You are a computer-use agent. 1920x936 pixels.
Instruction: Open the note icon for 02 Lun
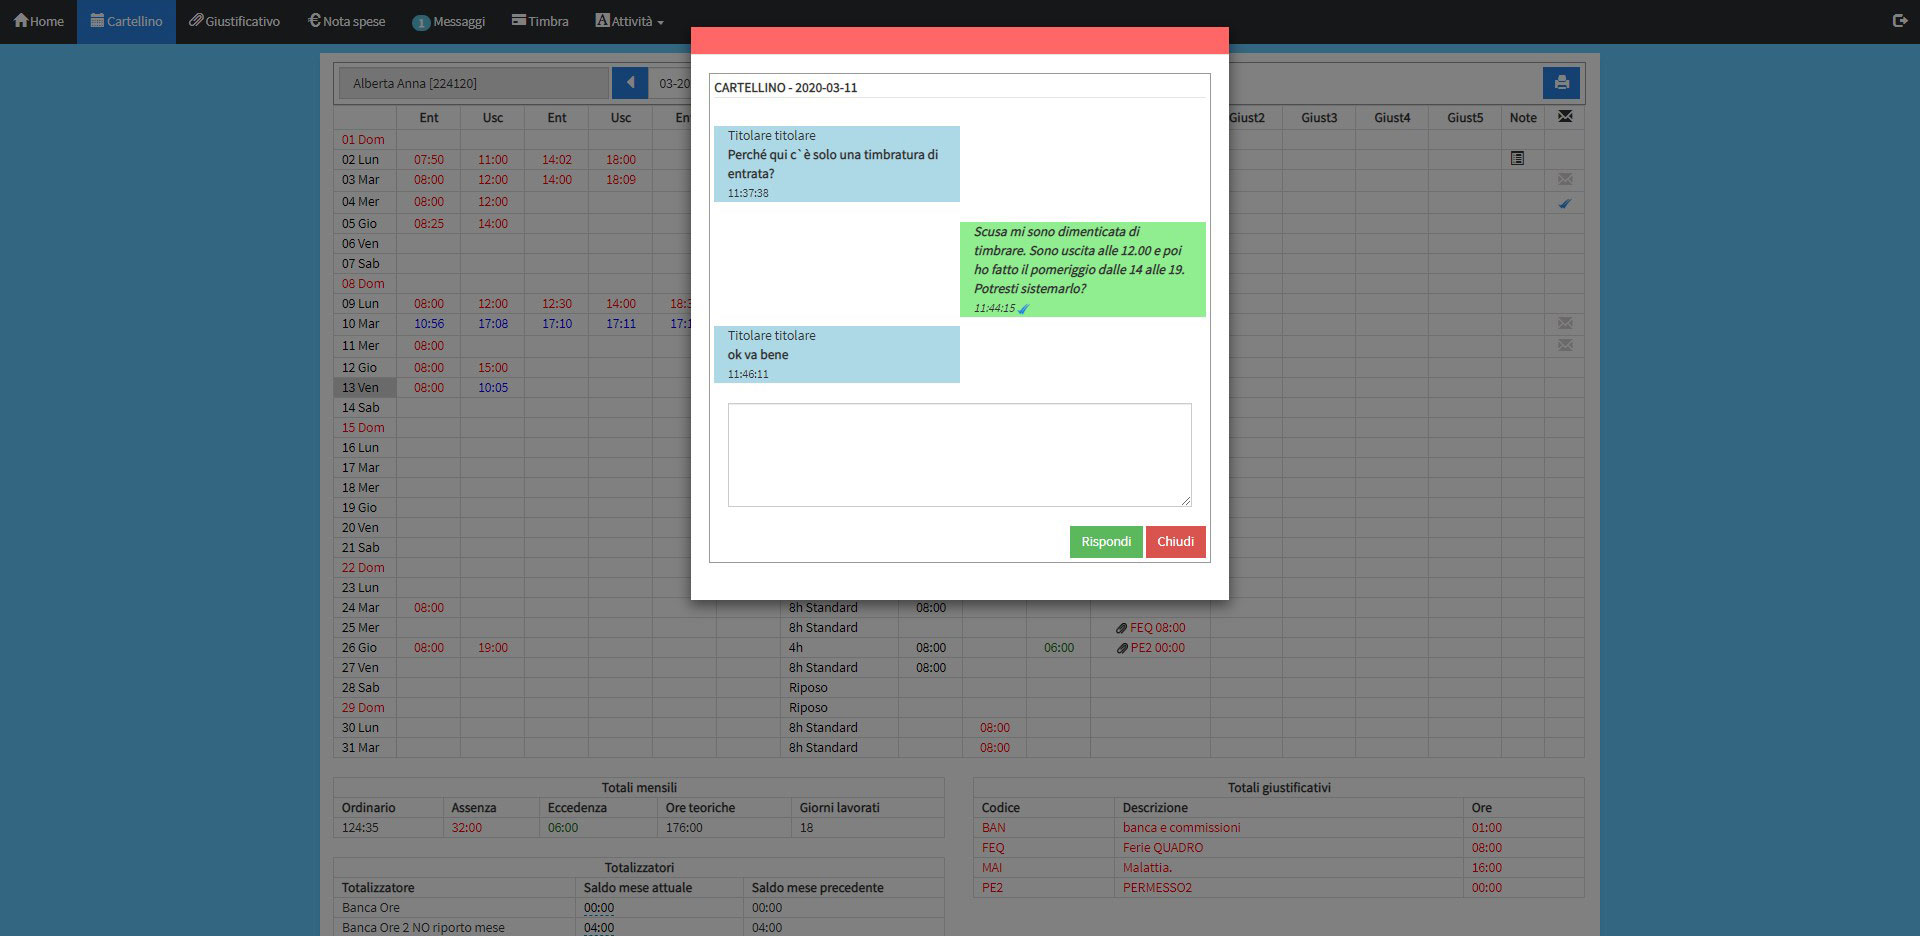pos(1517,158)
